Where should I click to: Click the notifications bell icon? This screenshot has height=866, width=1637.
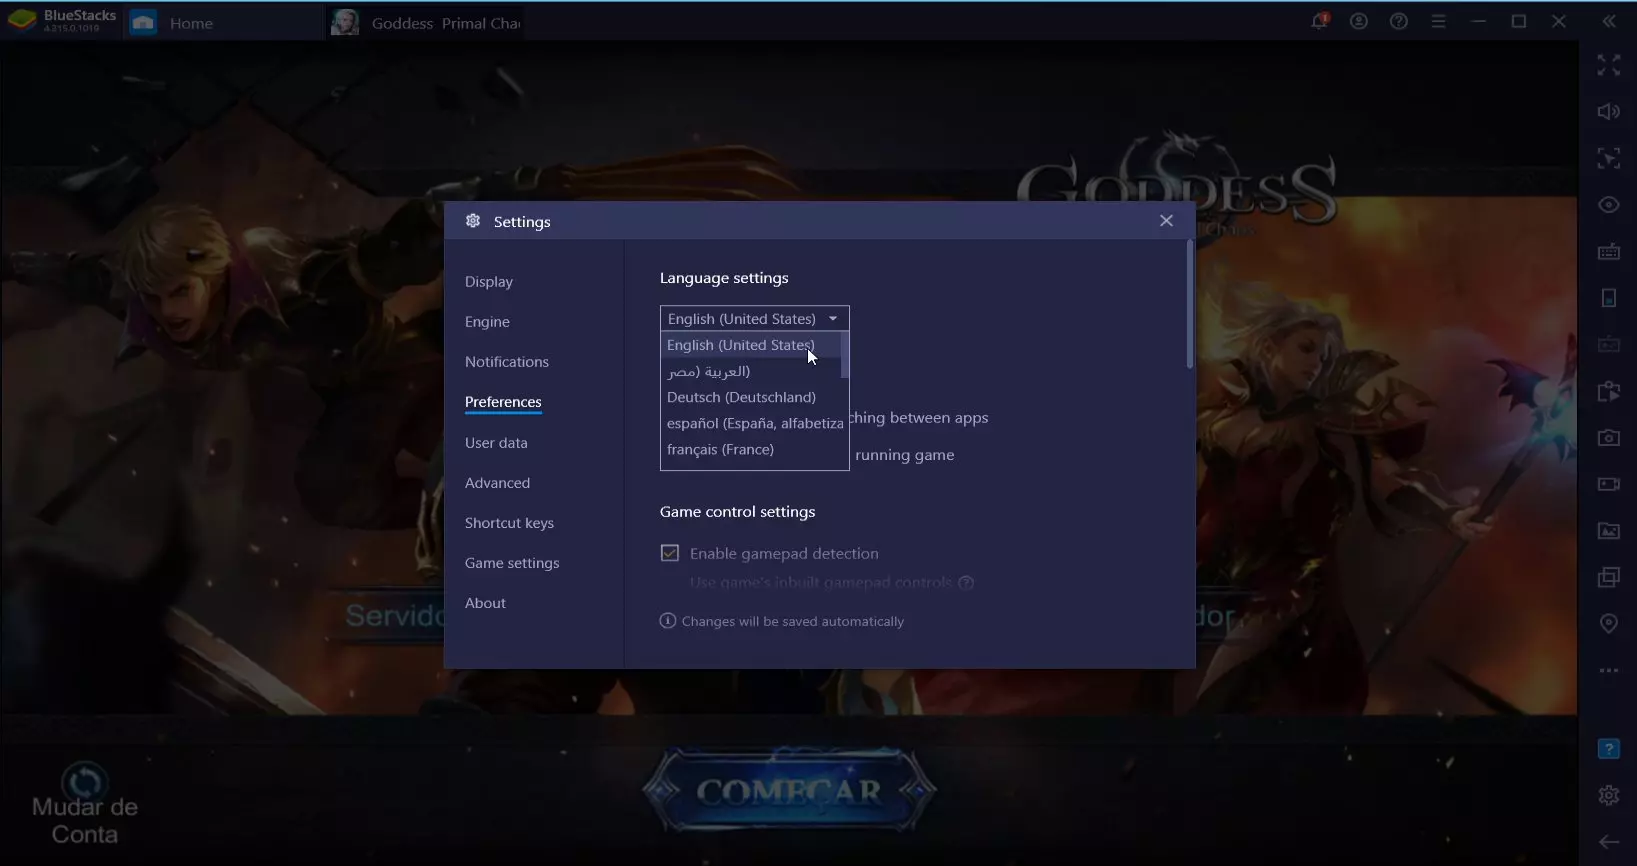point(1319,21)
